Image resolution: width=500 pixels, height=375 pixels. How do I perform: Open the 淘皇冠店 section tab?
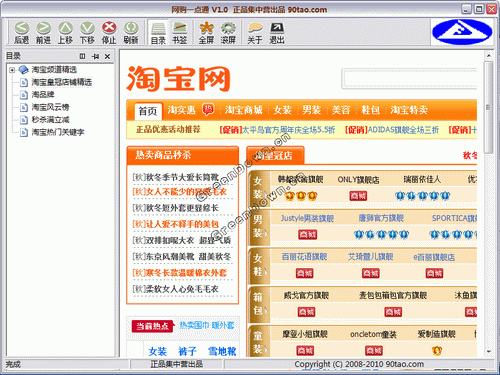click(275, 155)
